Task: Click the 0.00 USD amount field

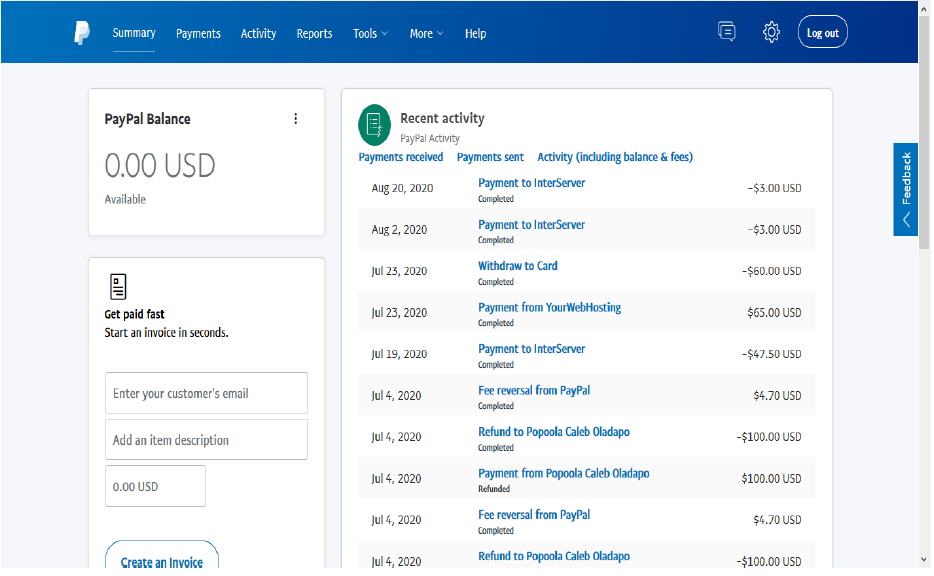Action: pyautogui.click(x=155, y=486)
